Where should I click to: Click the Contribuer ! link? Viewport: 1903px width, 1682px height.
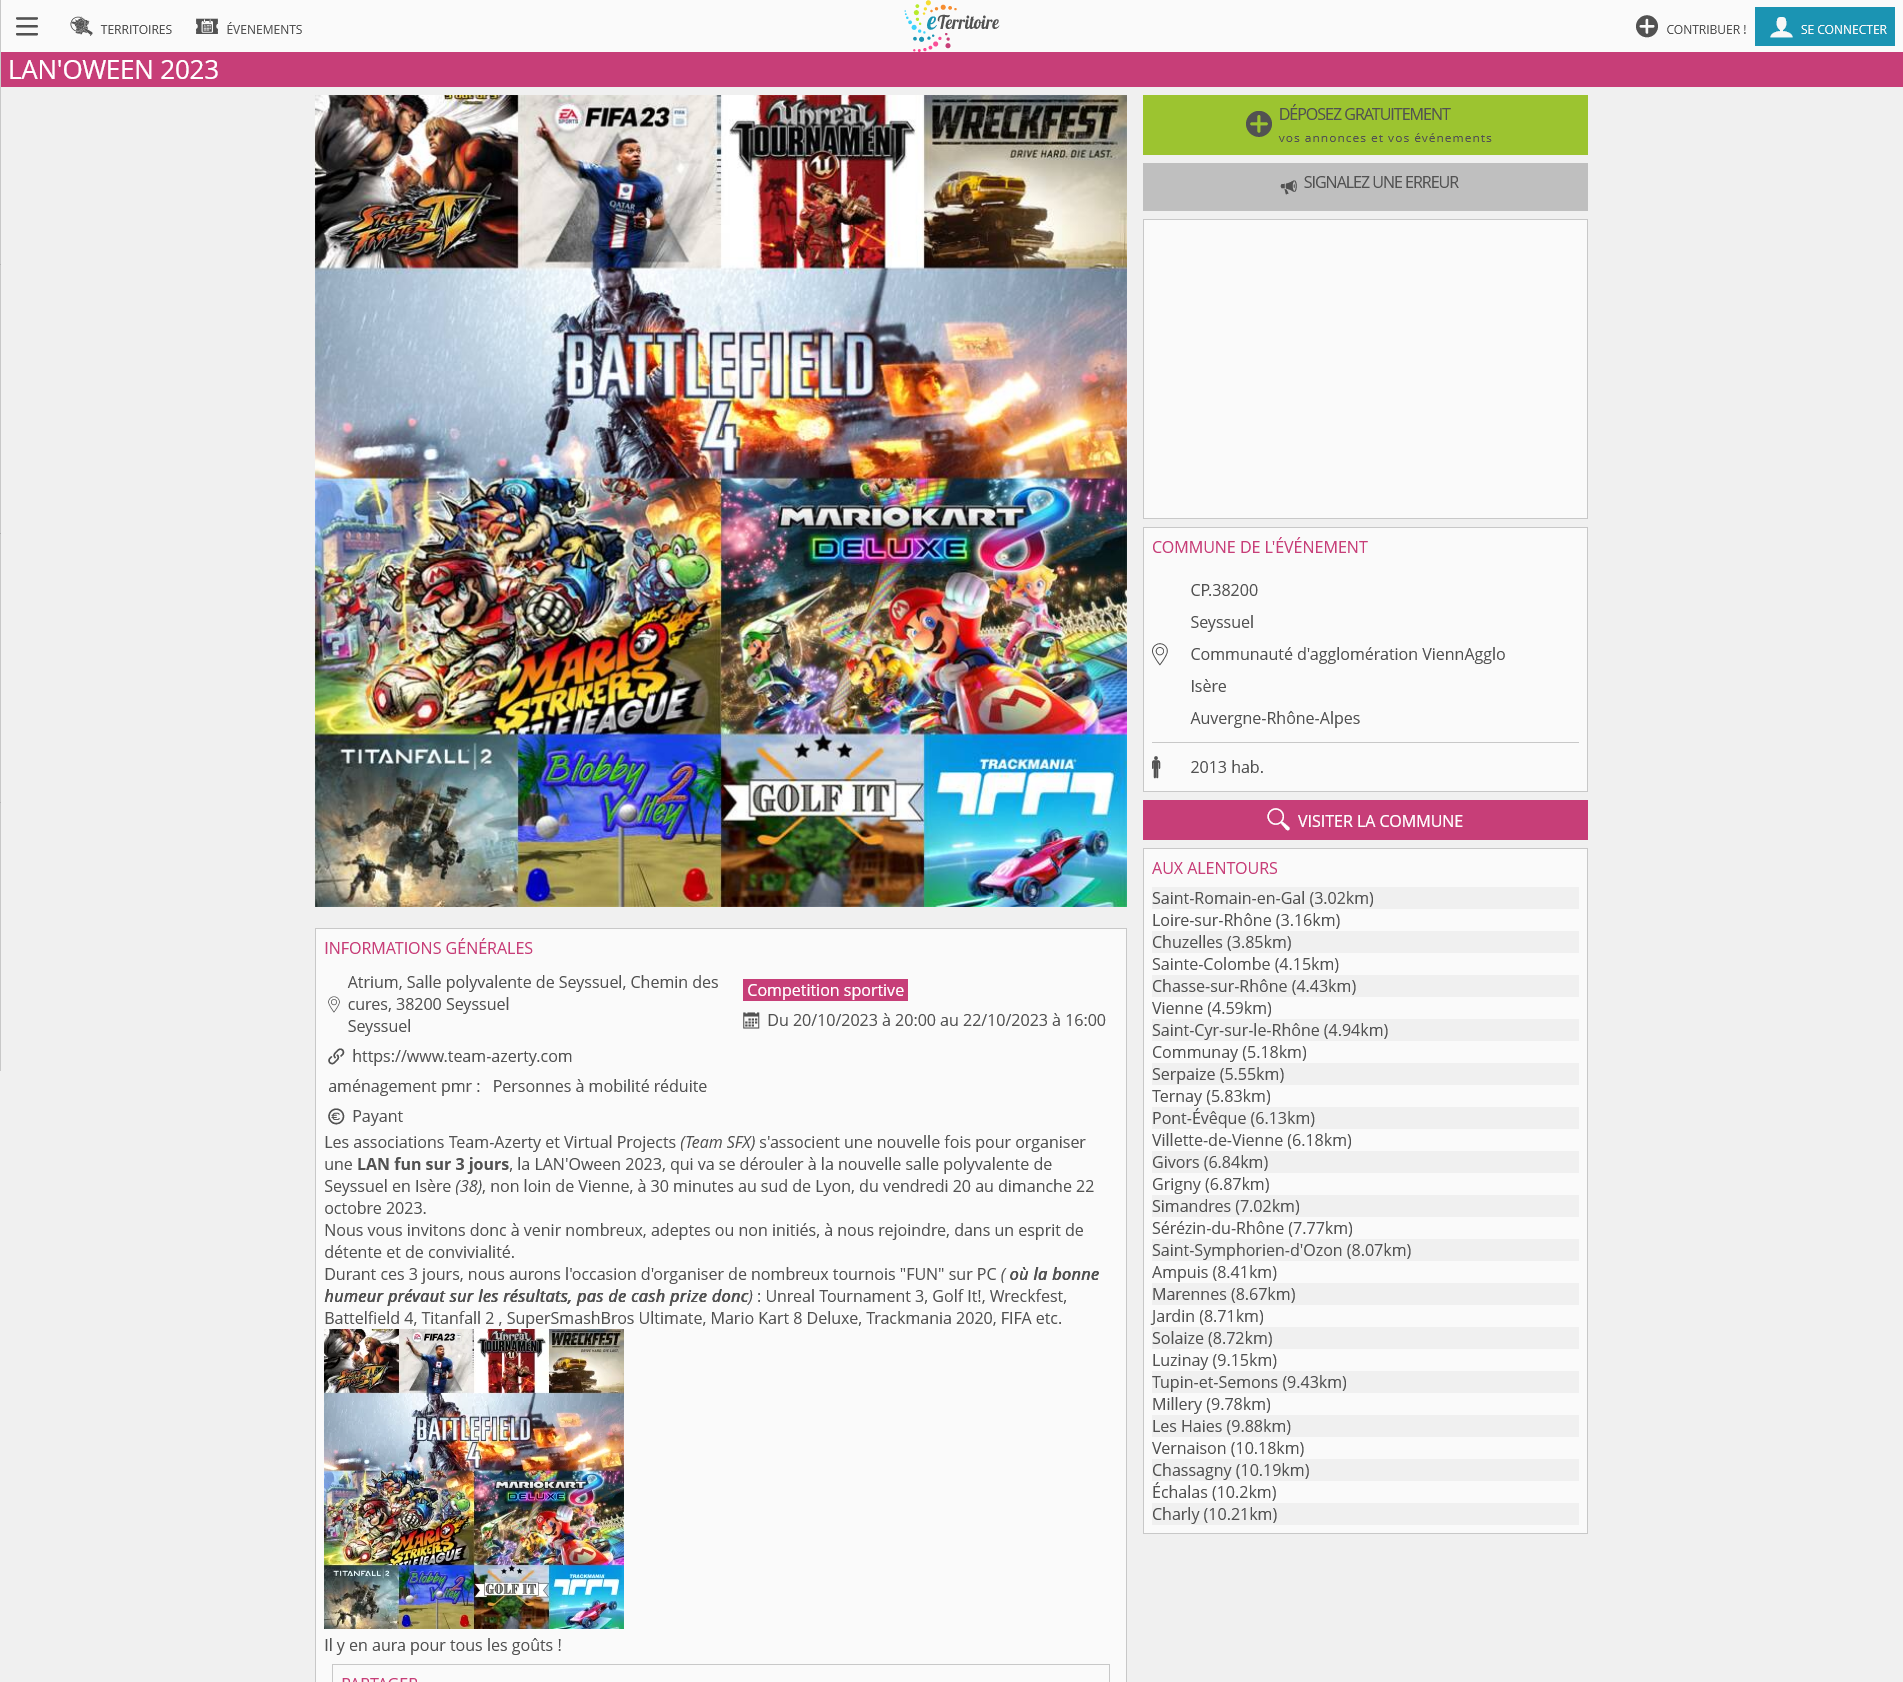click(x=1691, y=28)
